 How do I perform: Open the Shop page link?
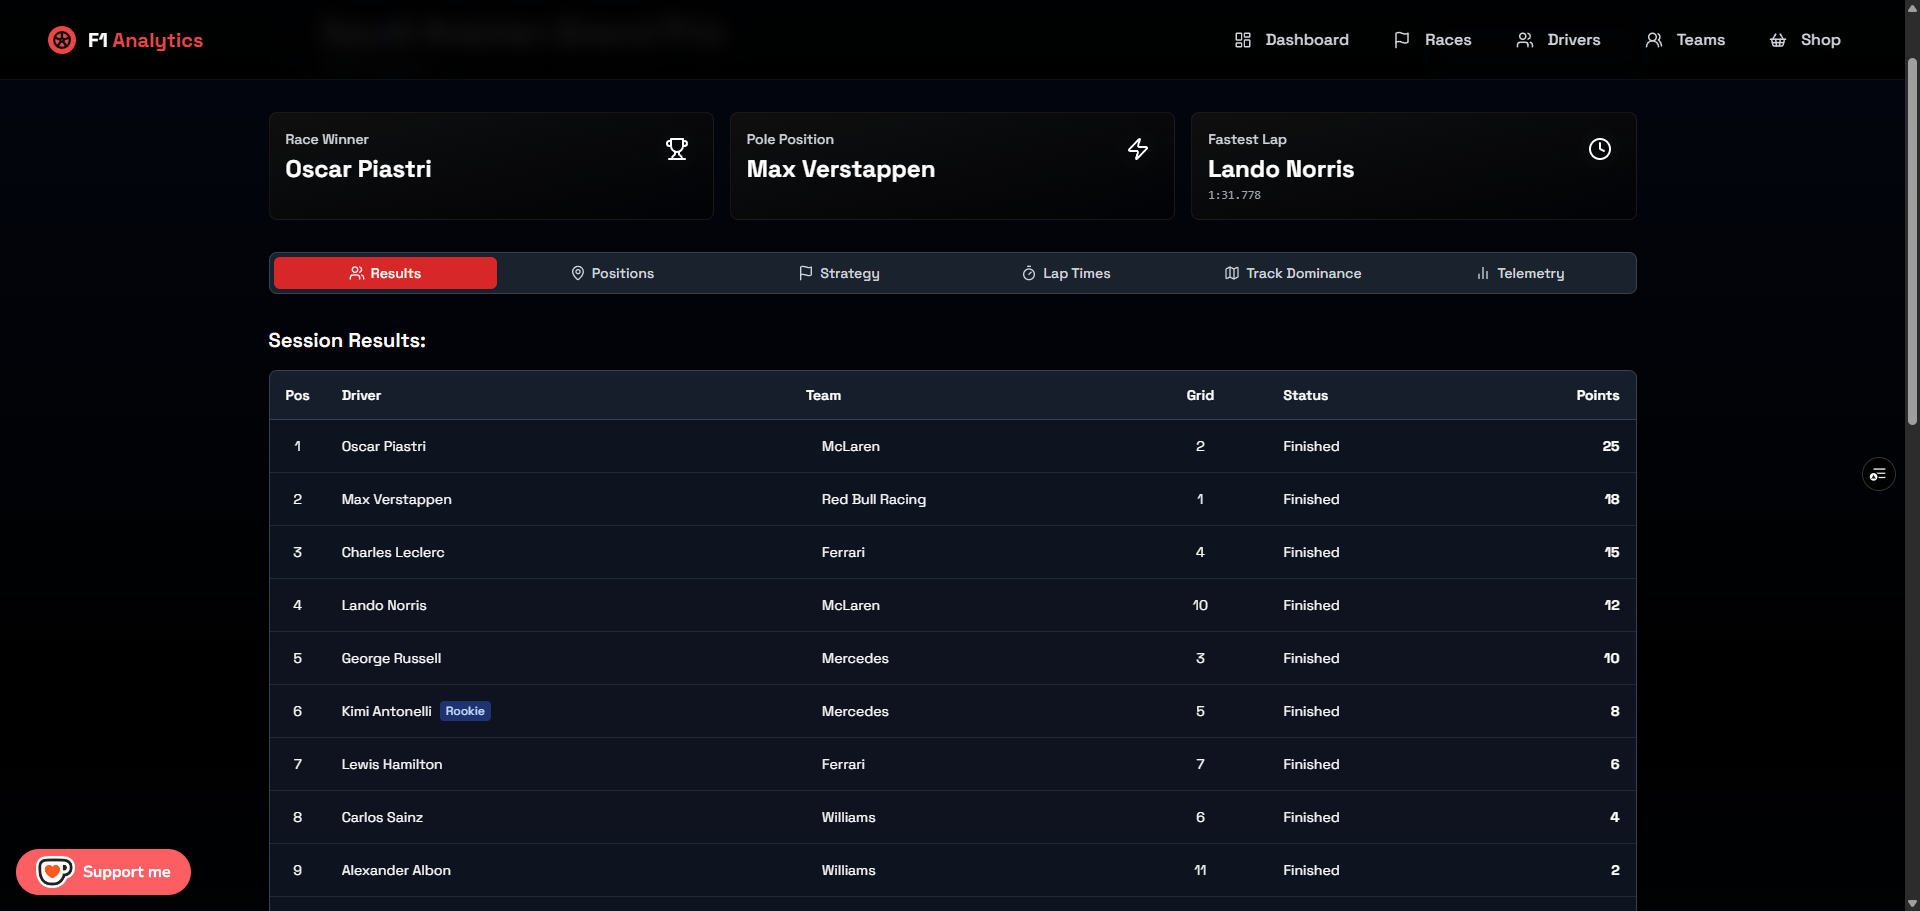[1806, 40]
